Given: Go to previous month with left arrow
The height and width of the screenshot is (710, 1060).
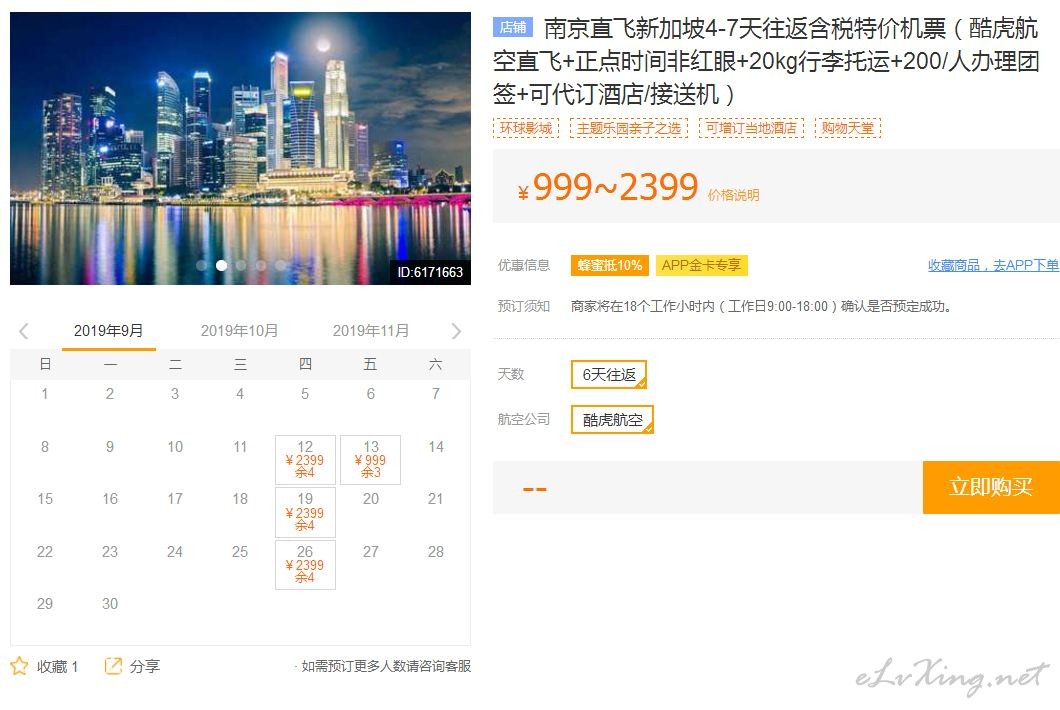Looking at the screenshot, I should coord(24,331).
